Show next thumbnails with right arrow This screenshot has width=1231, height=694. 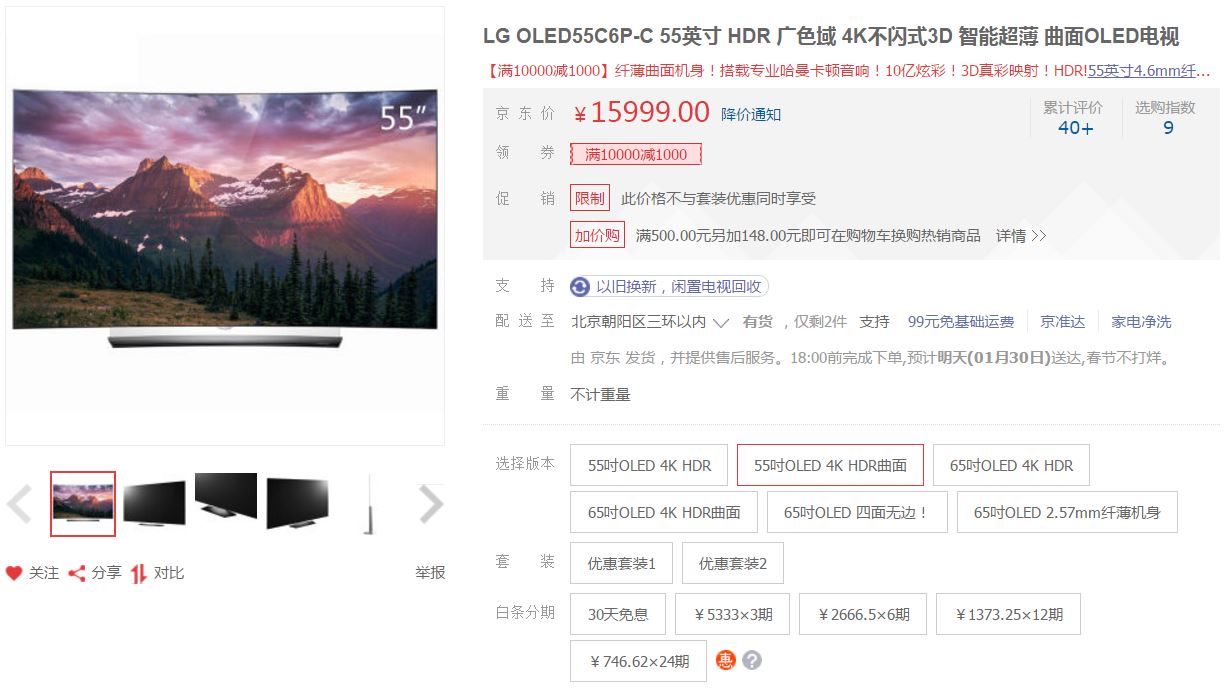point(430,505)
